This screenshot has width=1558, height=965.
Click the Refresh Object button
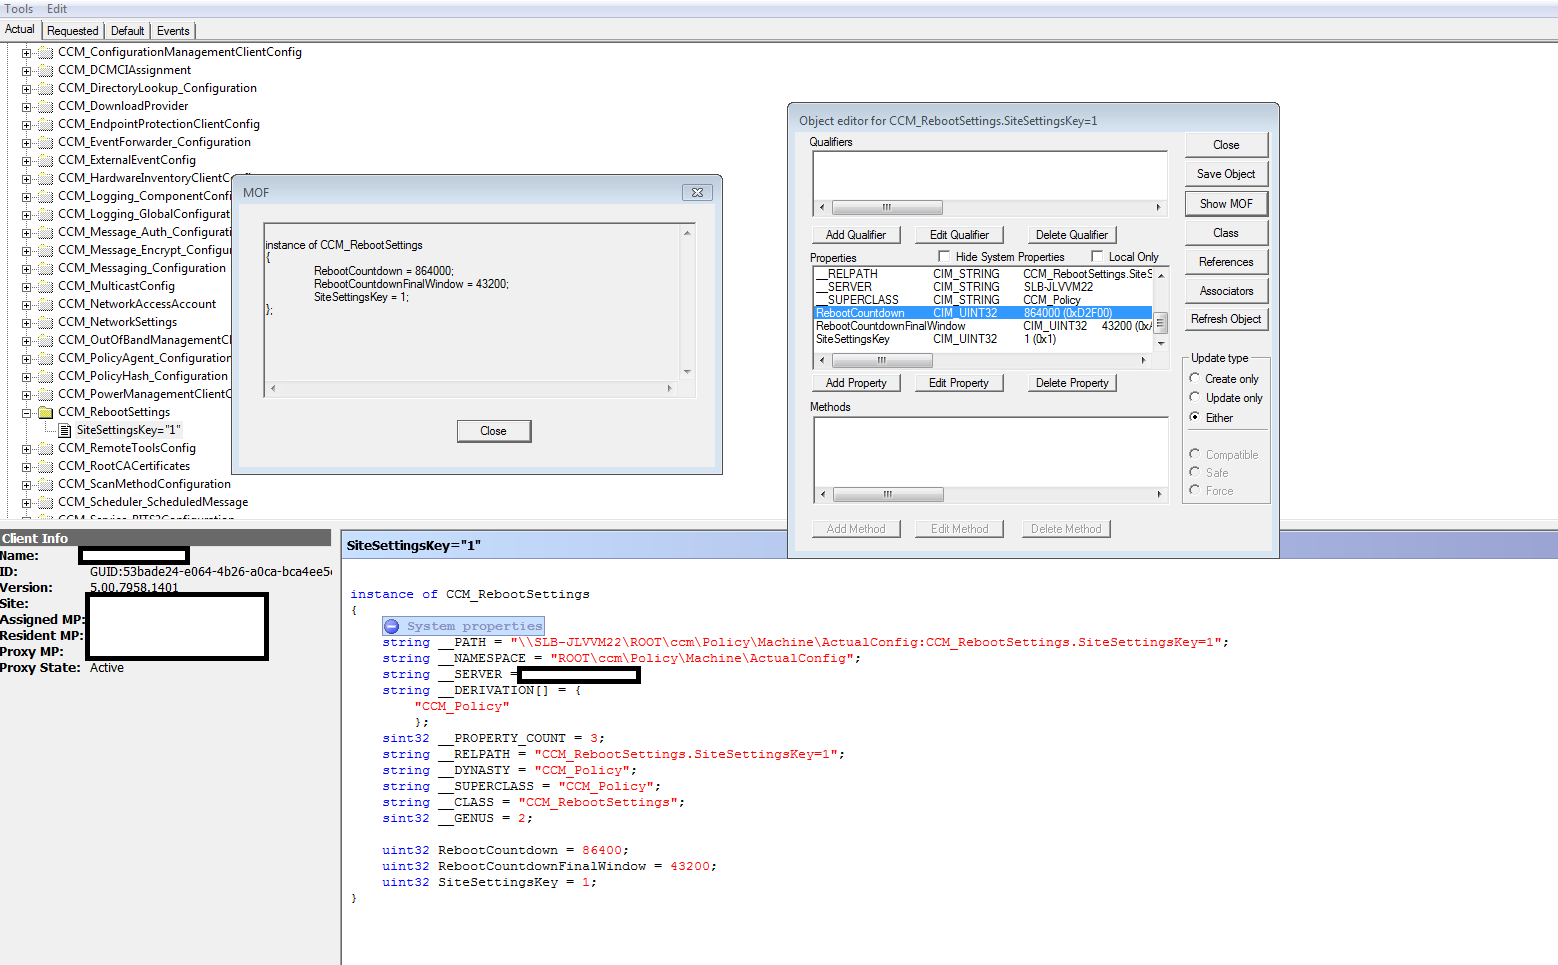coord(1226,318)
